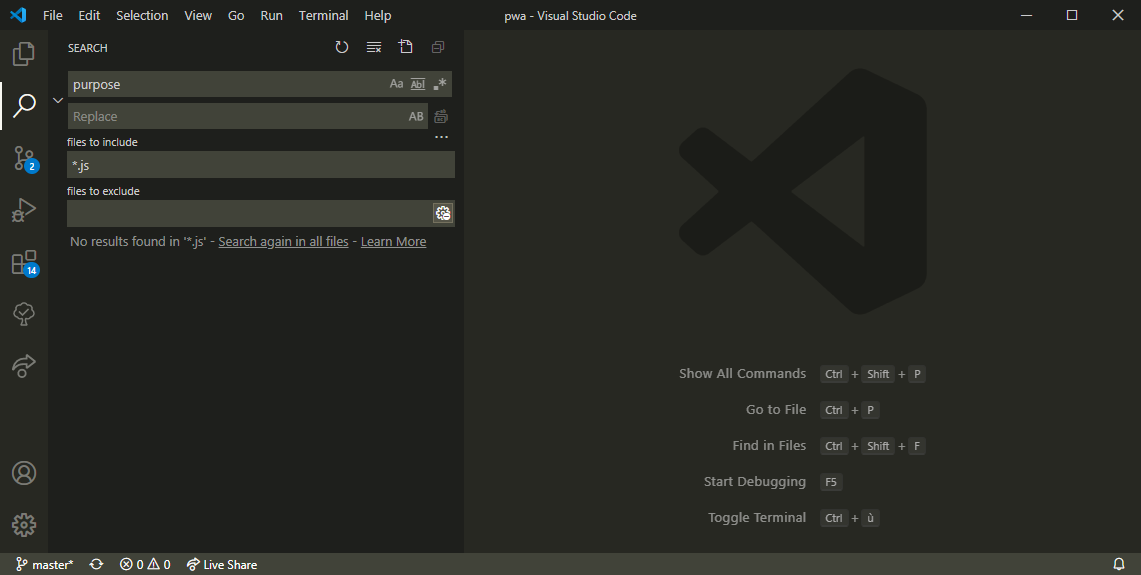This screenshot has width=1141, height=575.
Task: Click files to include field '*.js'
Action: [261, 165]
